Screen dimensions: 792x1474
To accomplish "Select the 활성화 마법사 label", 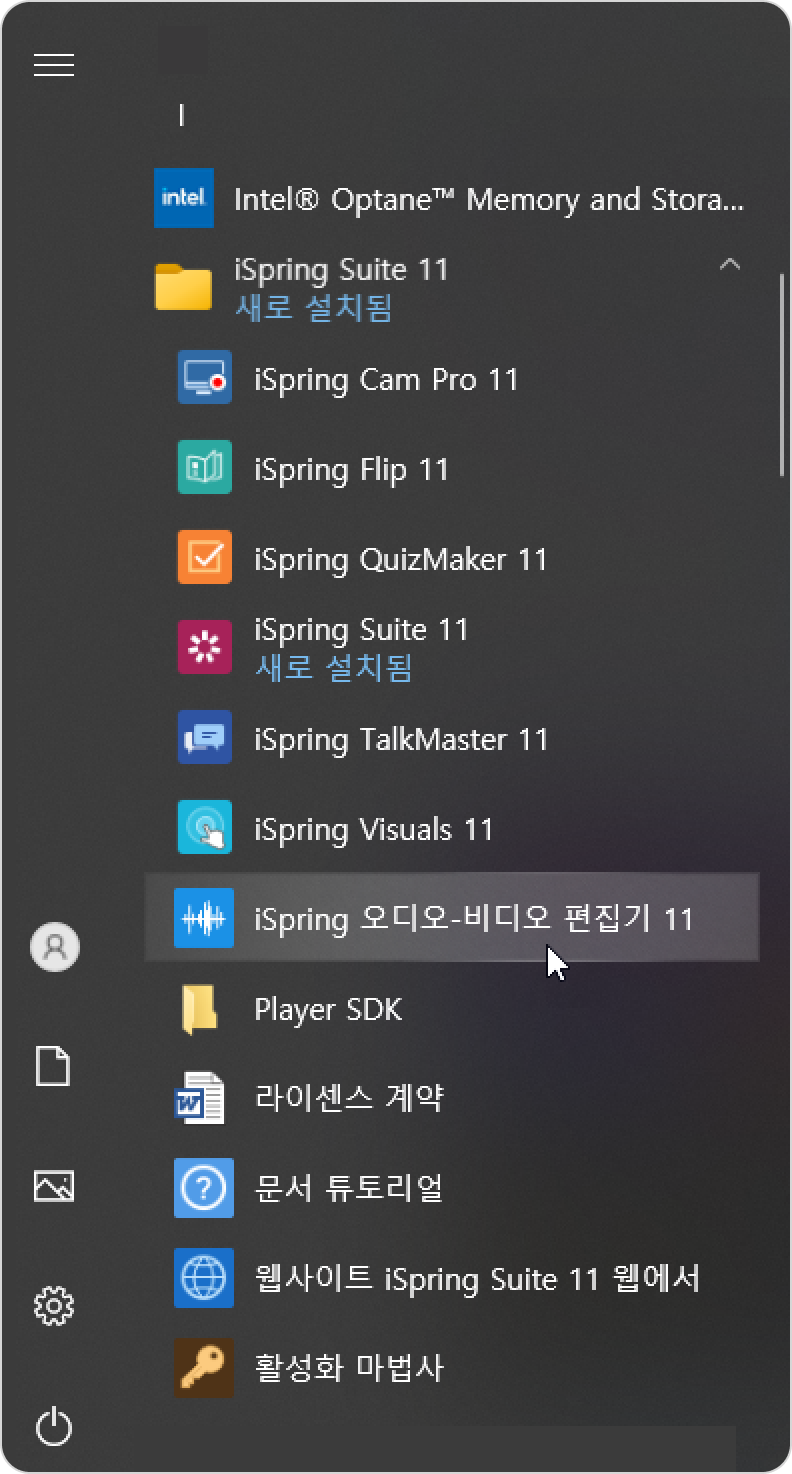I will pos(349,1368).
